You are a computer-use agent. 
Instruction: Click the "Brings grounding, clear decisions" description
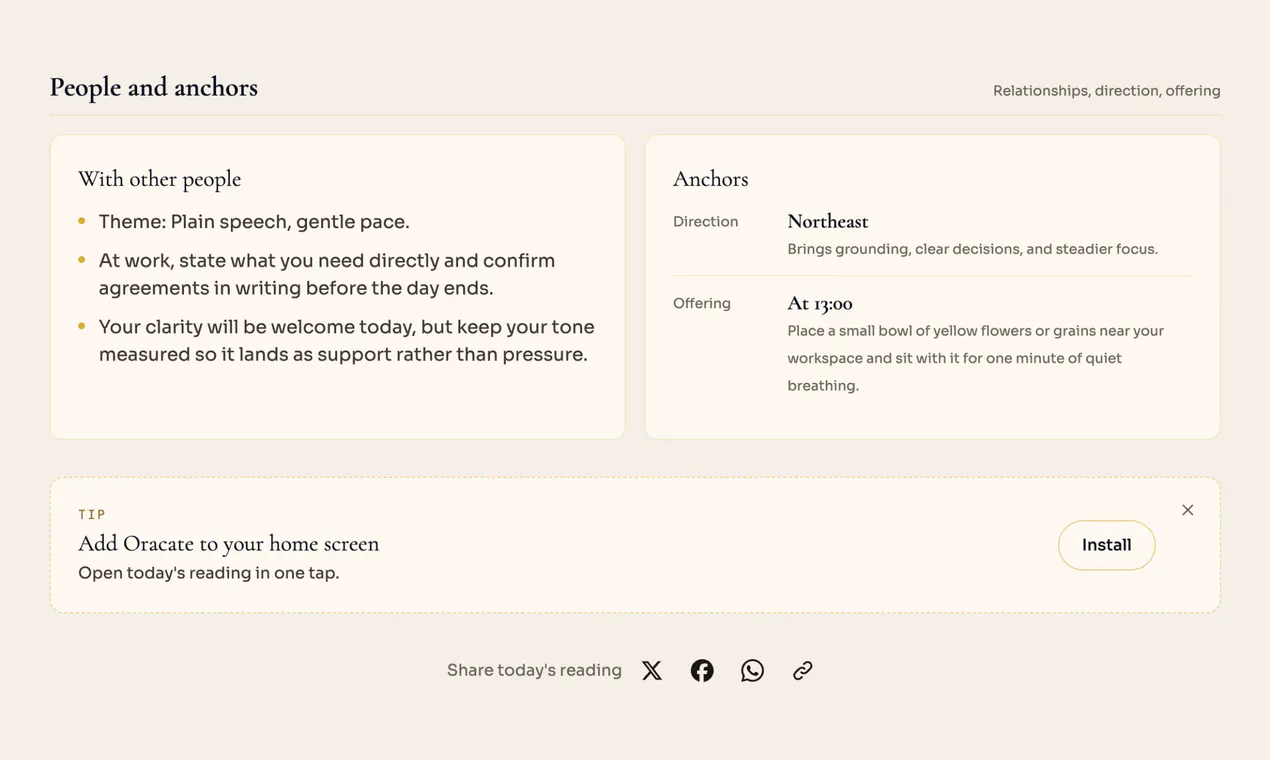coord(972,249)
